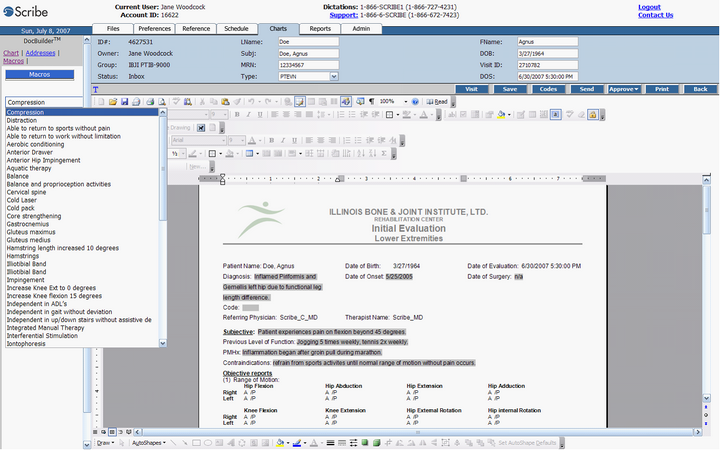Click the Undo arrow icon

click(x=251, y=101)
